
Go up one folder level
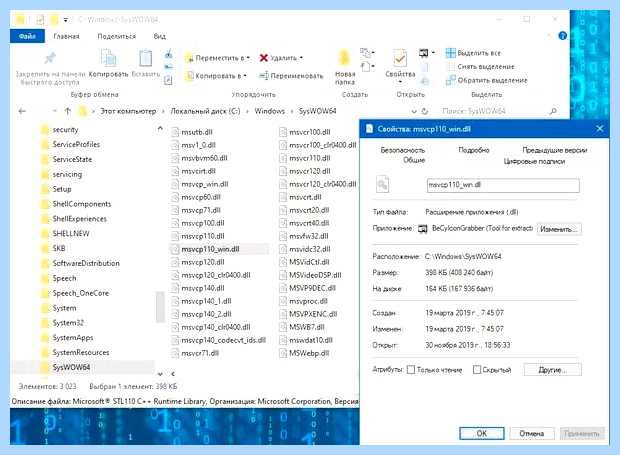coord(68,111)
